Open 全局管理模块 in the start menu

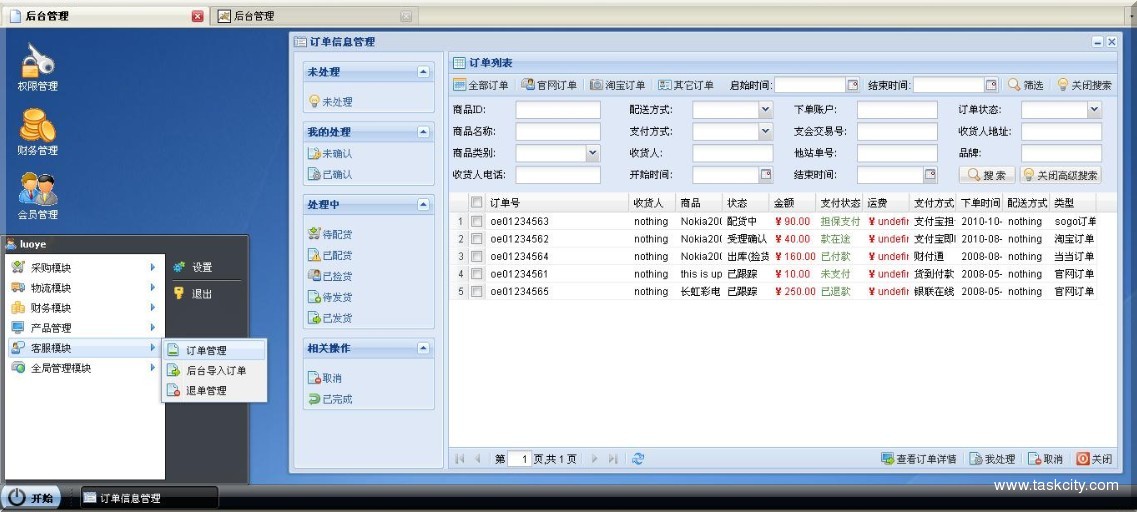pyautogui.click(x=84, y=368)
